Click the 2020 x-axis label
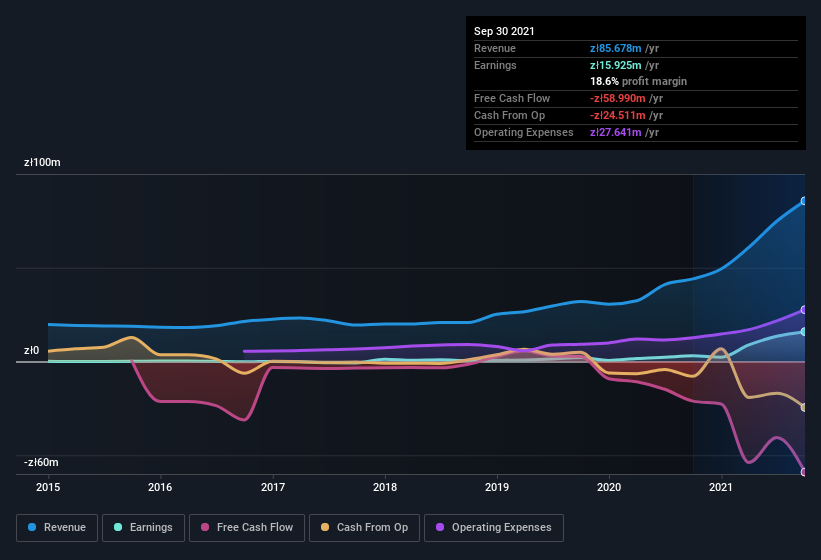The width and height of the screenshot is (821, 560). click(x=609, y=487)
